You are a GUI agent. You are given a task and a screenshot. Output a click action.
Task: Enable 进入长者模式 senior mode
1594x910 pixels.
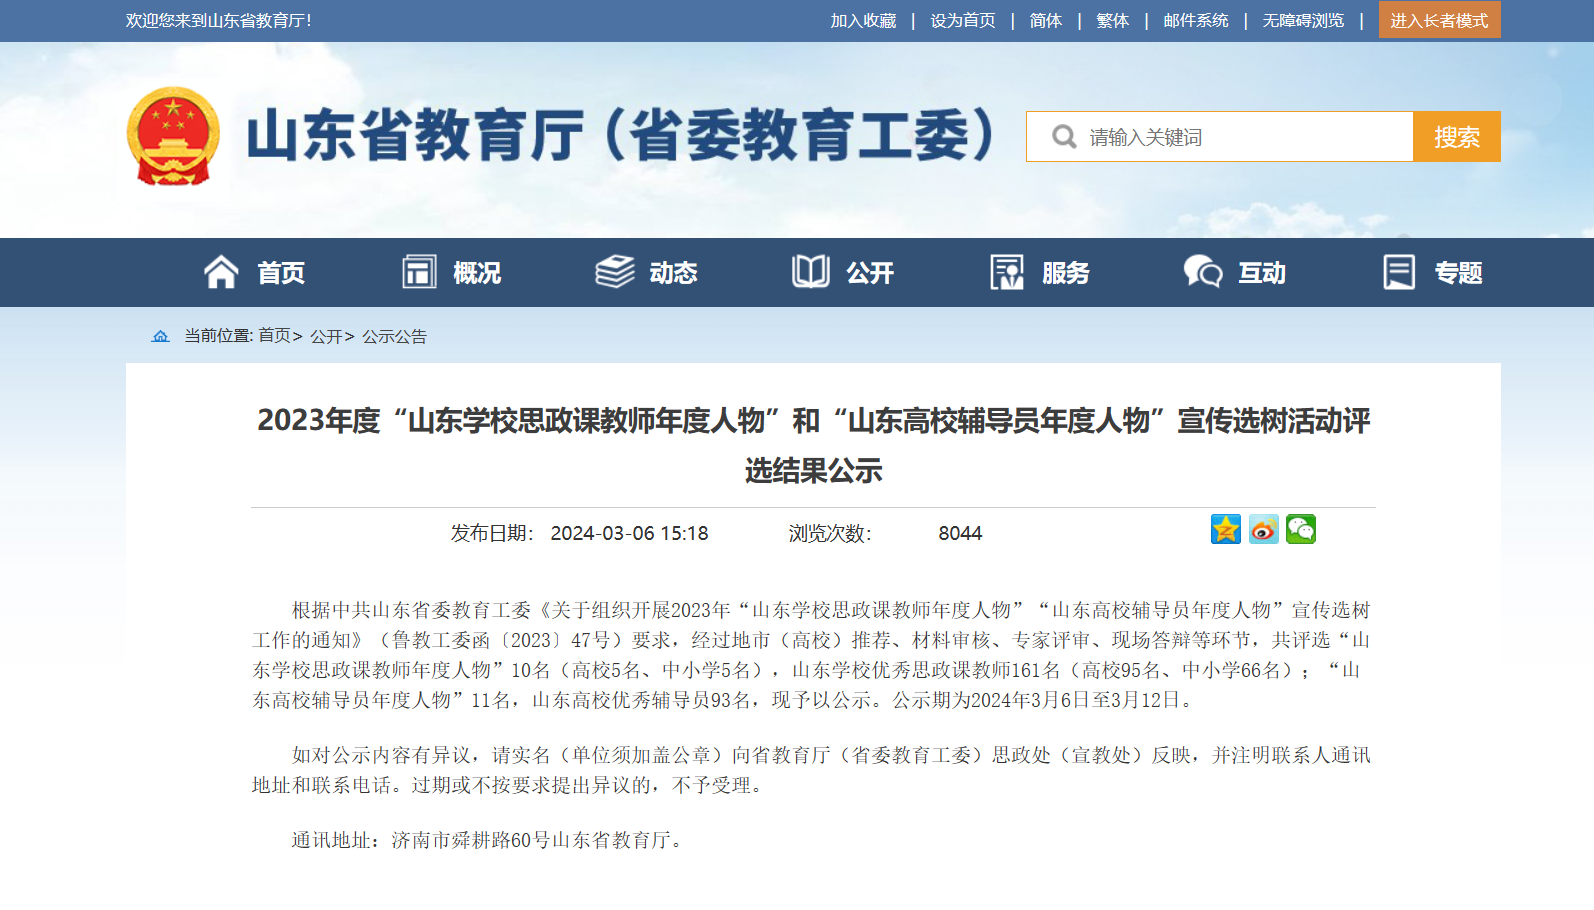click(x=1439, y=20)
